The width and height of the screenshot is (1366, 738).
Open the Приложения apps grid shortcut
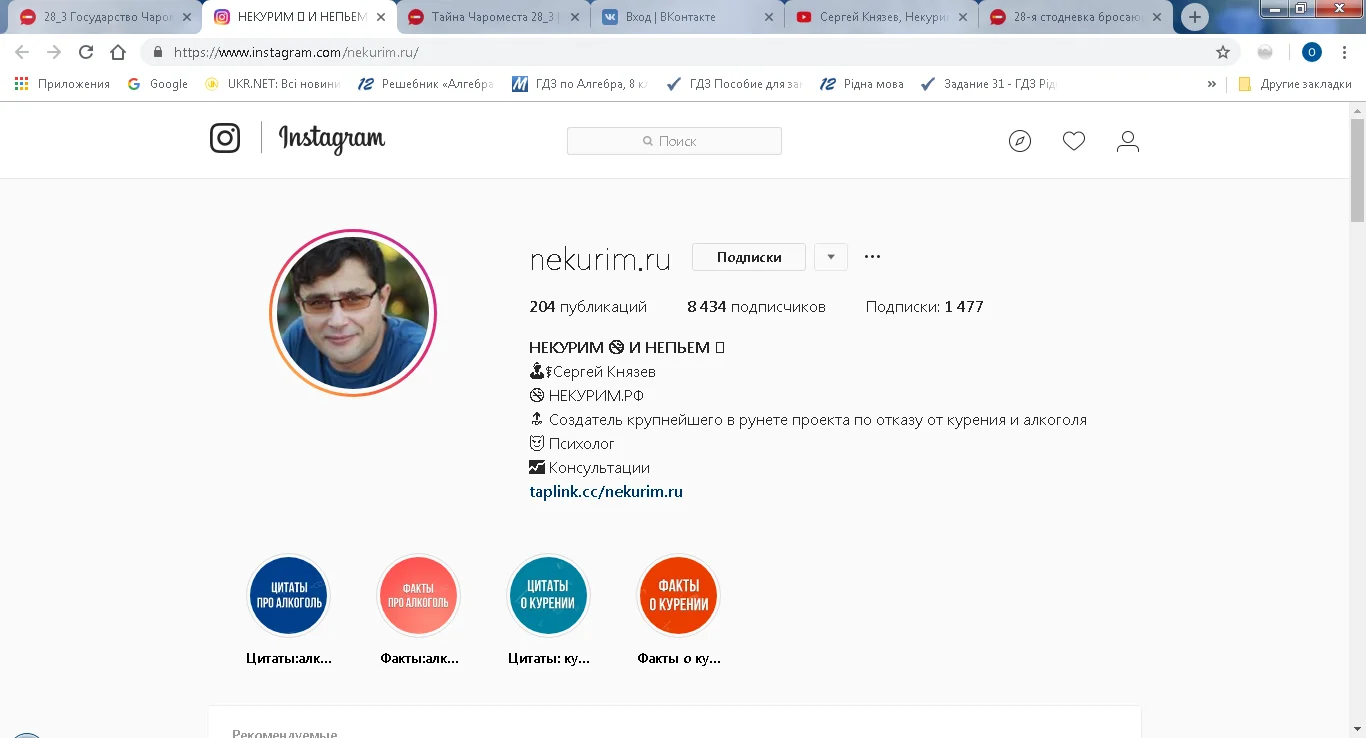(62, 84)
